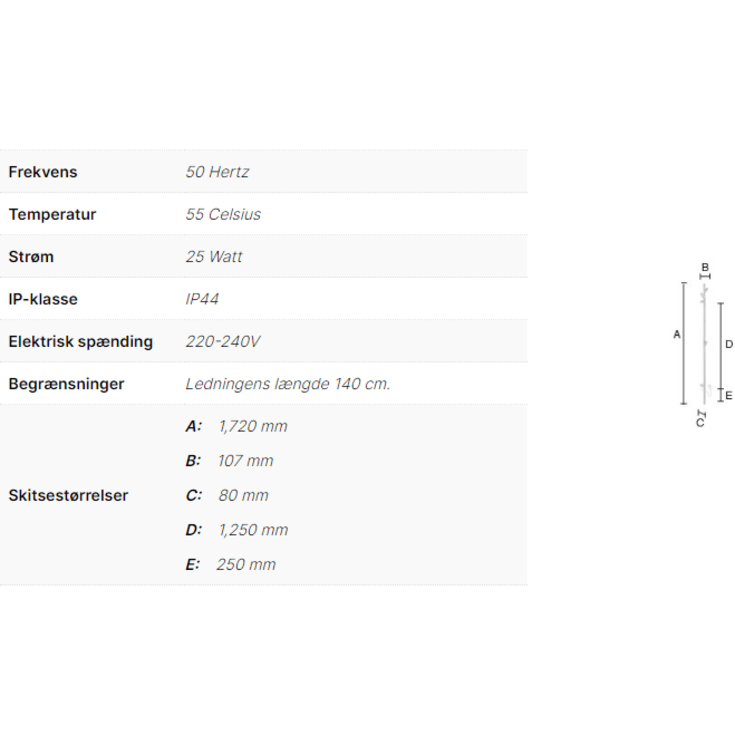Select dimension C value 80 mm
735x735 pixels.
click(x=243, y=495)
